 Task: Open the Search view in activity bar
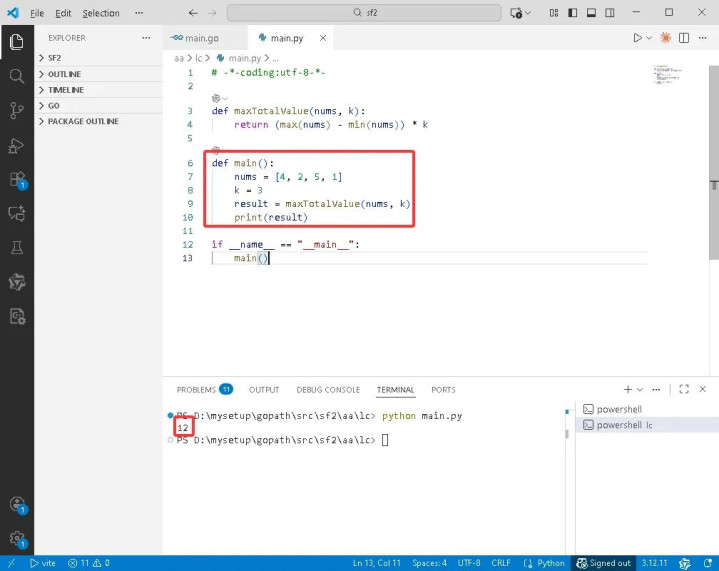(x=16, y=76)
